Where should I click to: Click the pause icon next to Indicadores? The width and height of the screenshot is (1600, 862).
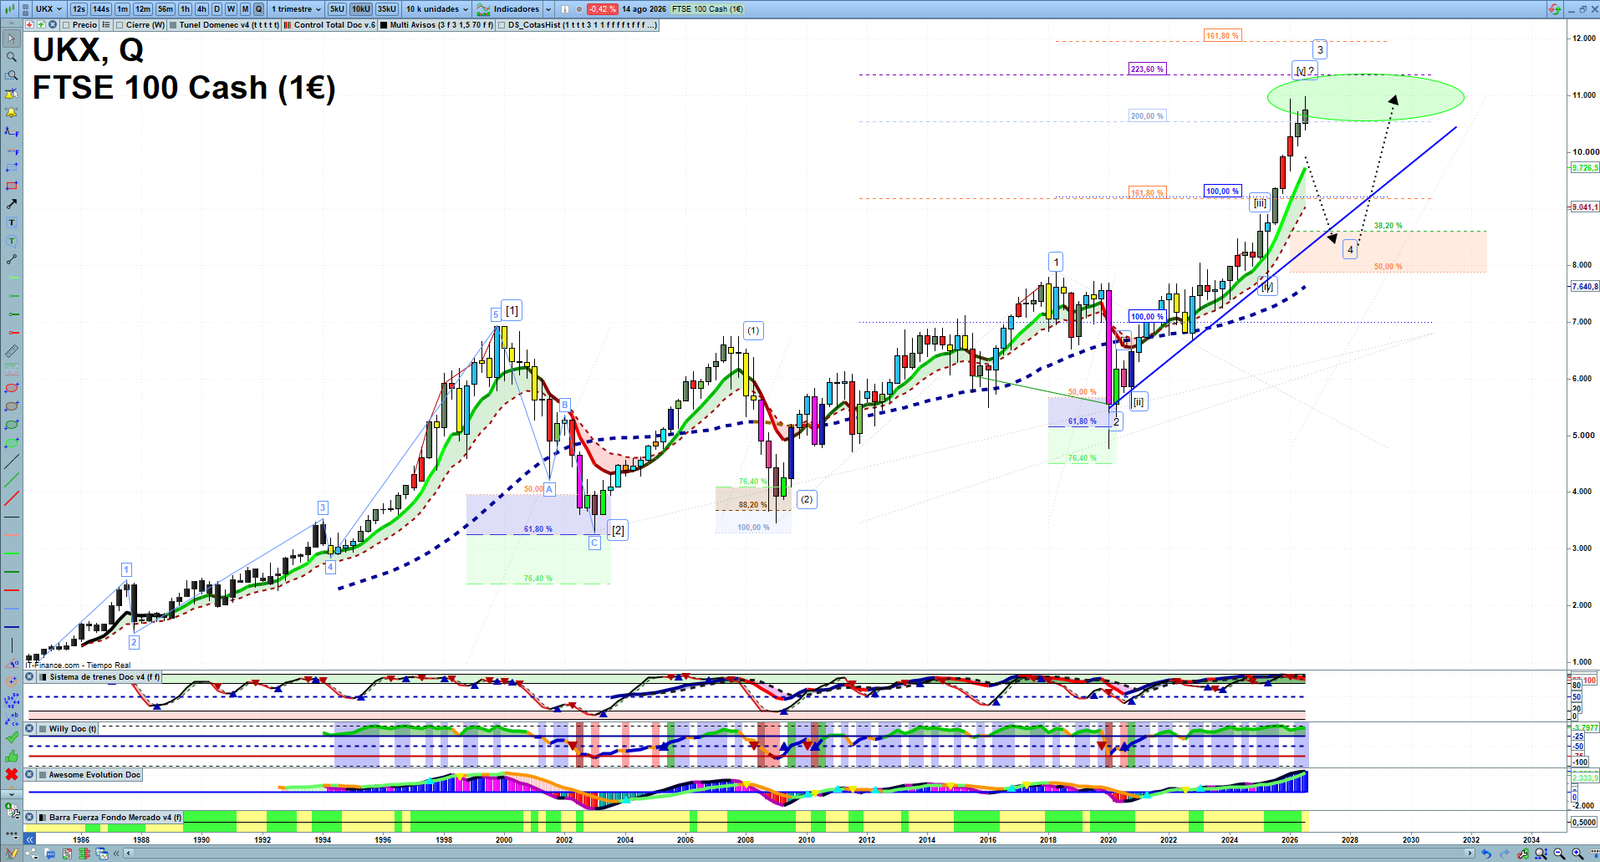(565, 9)
